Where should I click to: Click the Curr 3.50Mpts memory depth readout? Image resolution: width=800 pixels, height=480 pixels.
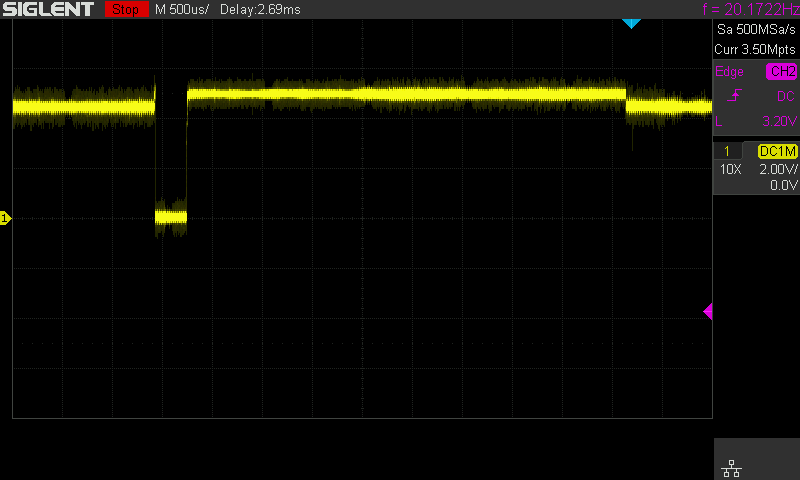point(756,48)
